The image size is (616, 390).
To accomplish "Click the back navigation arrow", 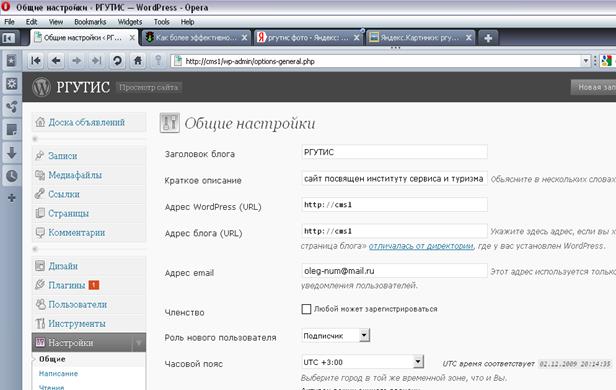I will click(56, 60).
